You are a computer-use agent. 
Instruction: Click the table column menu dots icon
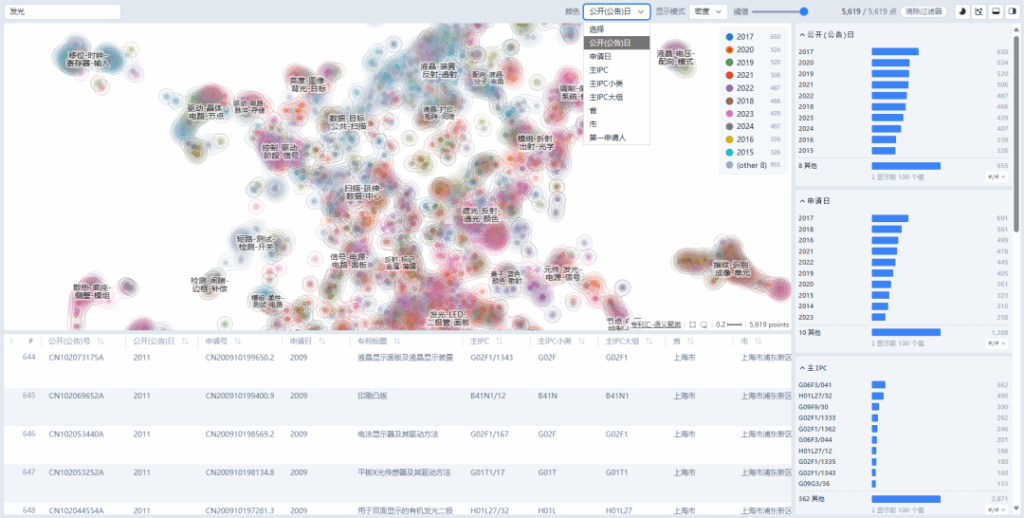click(12, 341)
